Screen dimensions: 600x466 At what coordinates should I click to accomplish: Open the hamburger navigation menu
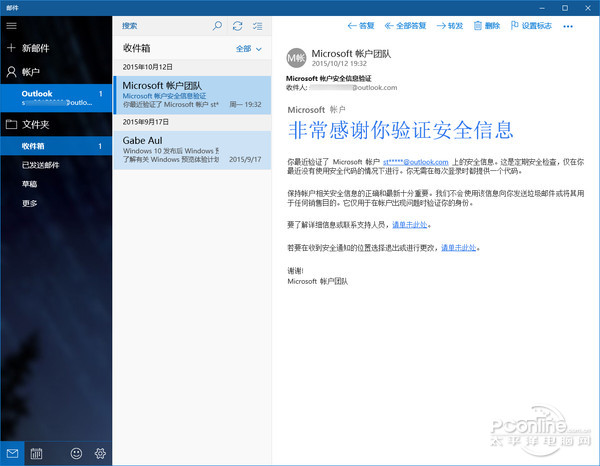tap(11, 26)
